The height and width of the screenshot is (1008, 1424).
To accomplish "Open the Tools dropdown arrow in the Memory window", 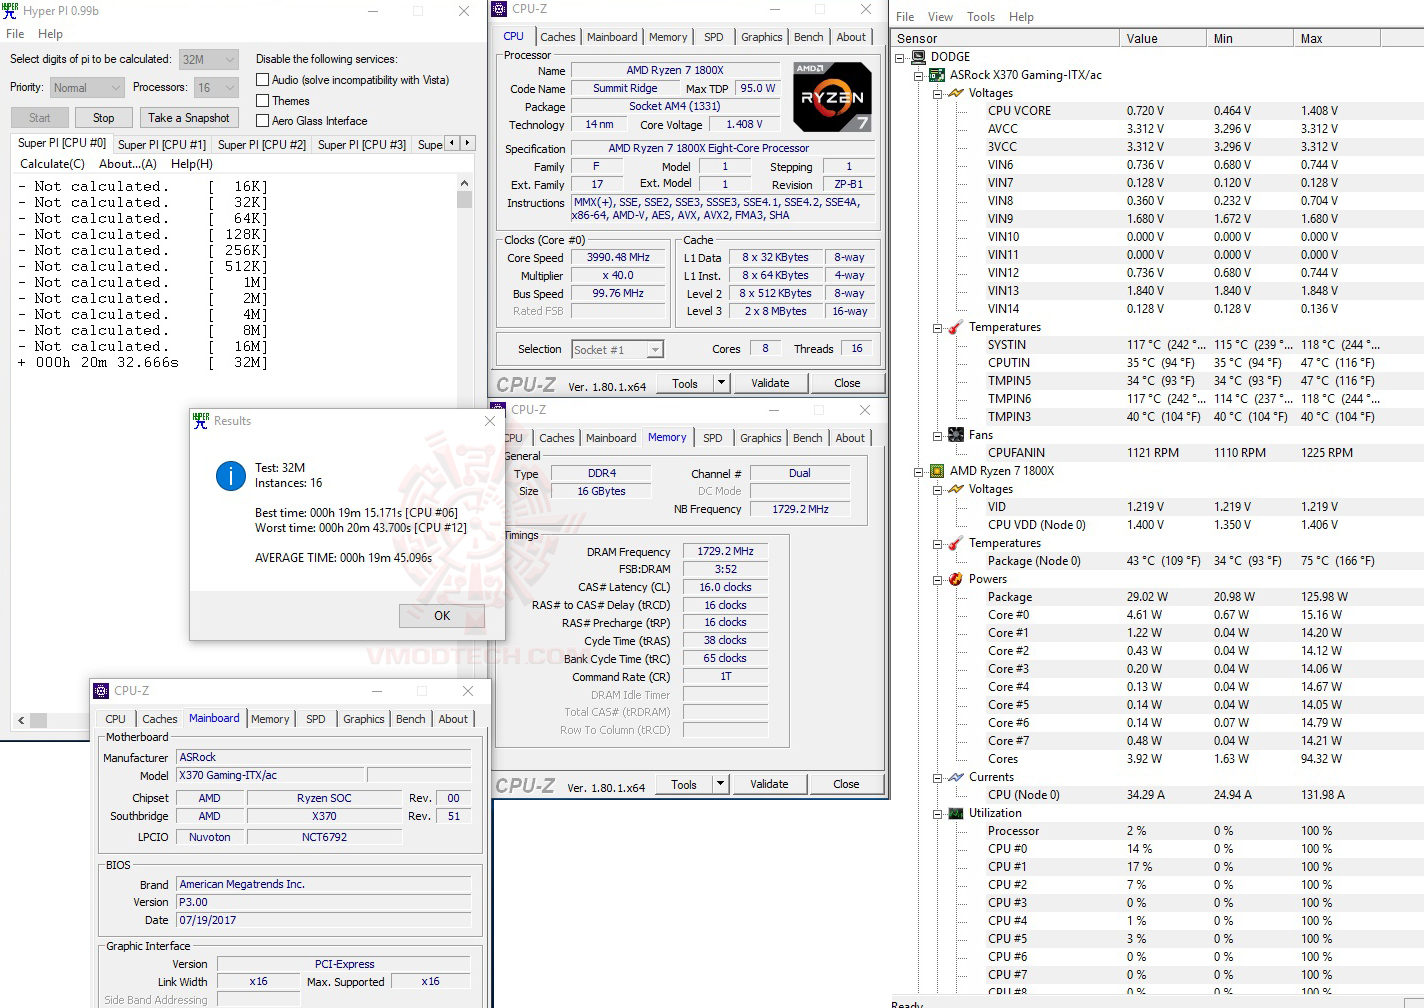I will (720, 785).
